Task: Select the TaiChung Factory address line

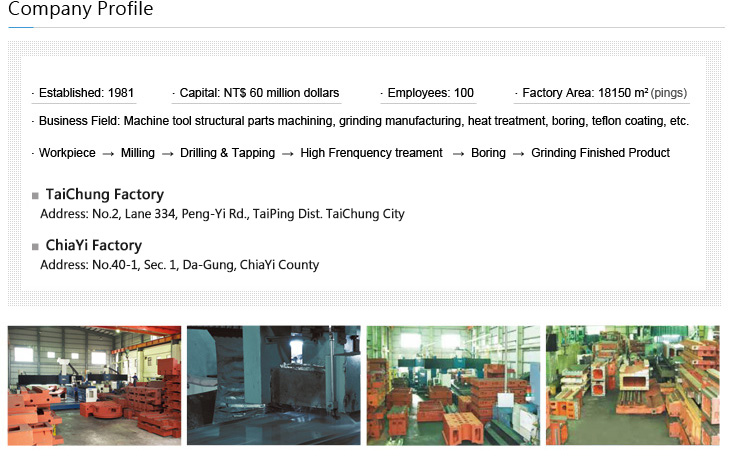Action: (x=222, y=214)
